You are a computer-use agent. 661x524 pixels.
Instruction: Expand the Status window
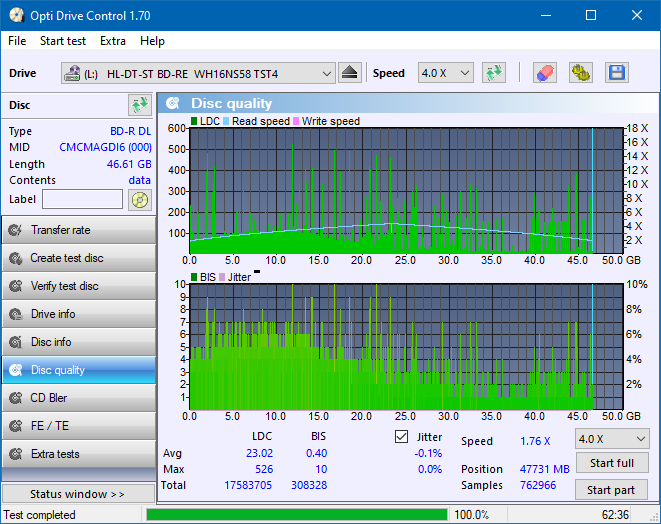point(78,494)
